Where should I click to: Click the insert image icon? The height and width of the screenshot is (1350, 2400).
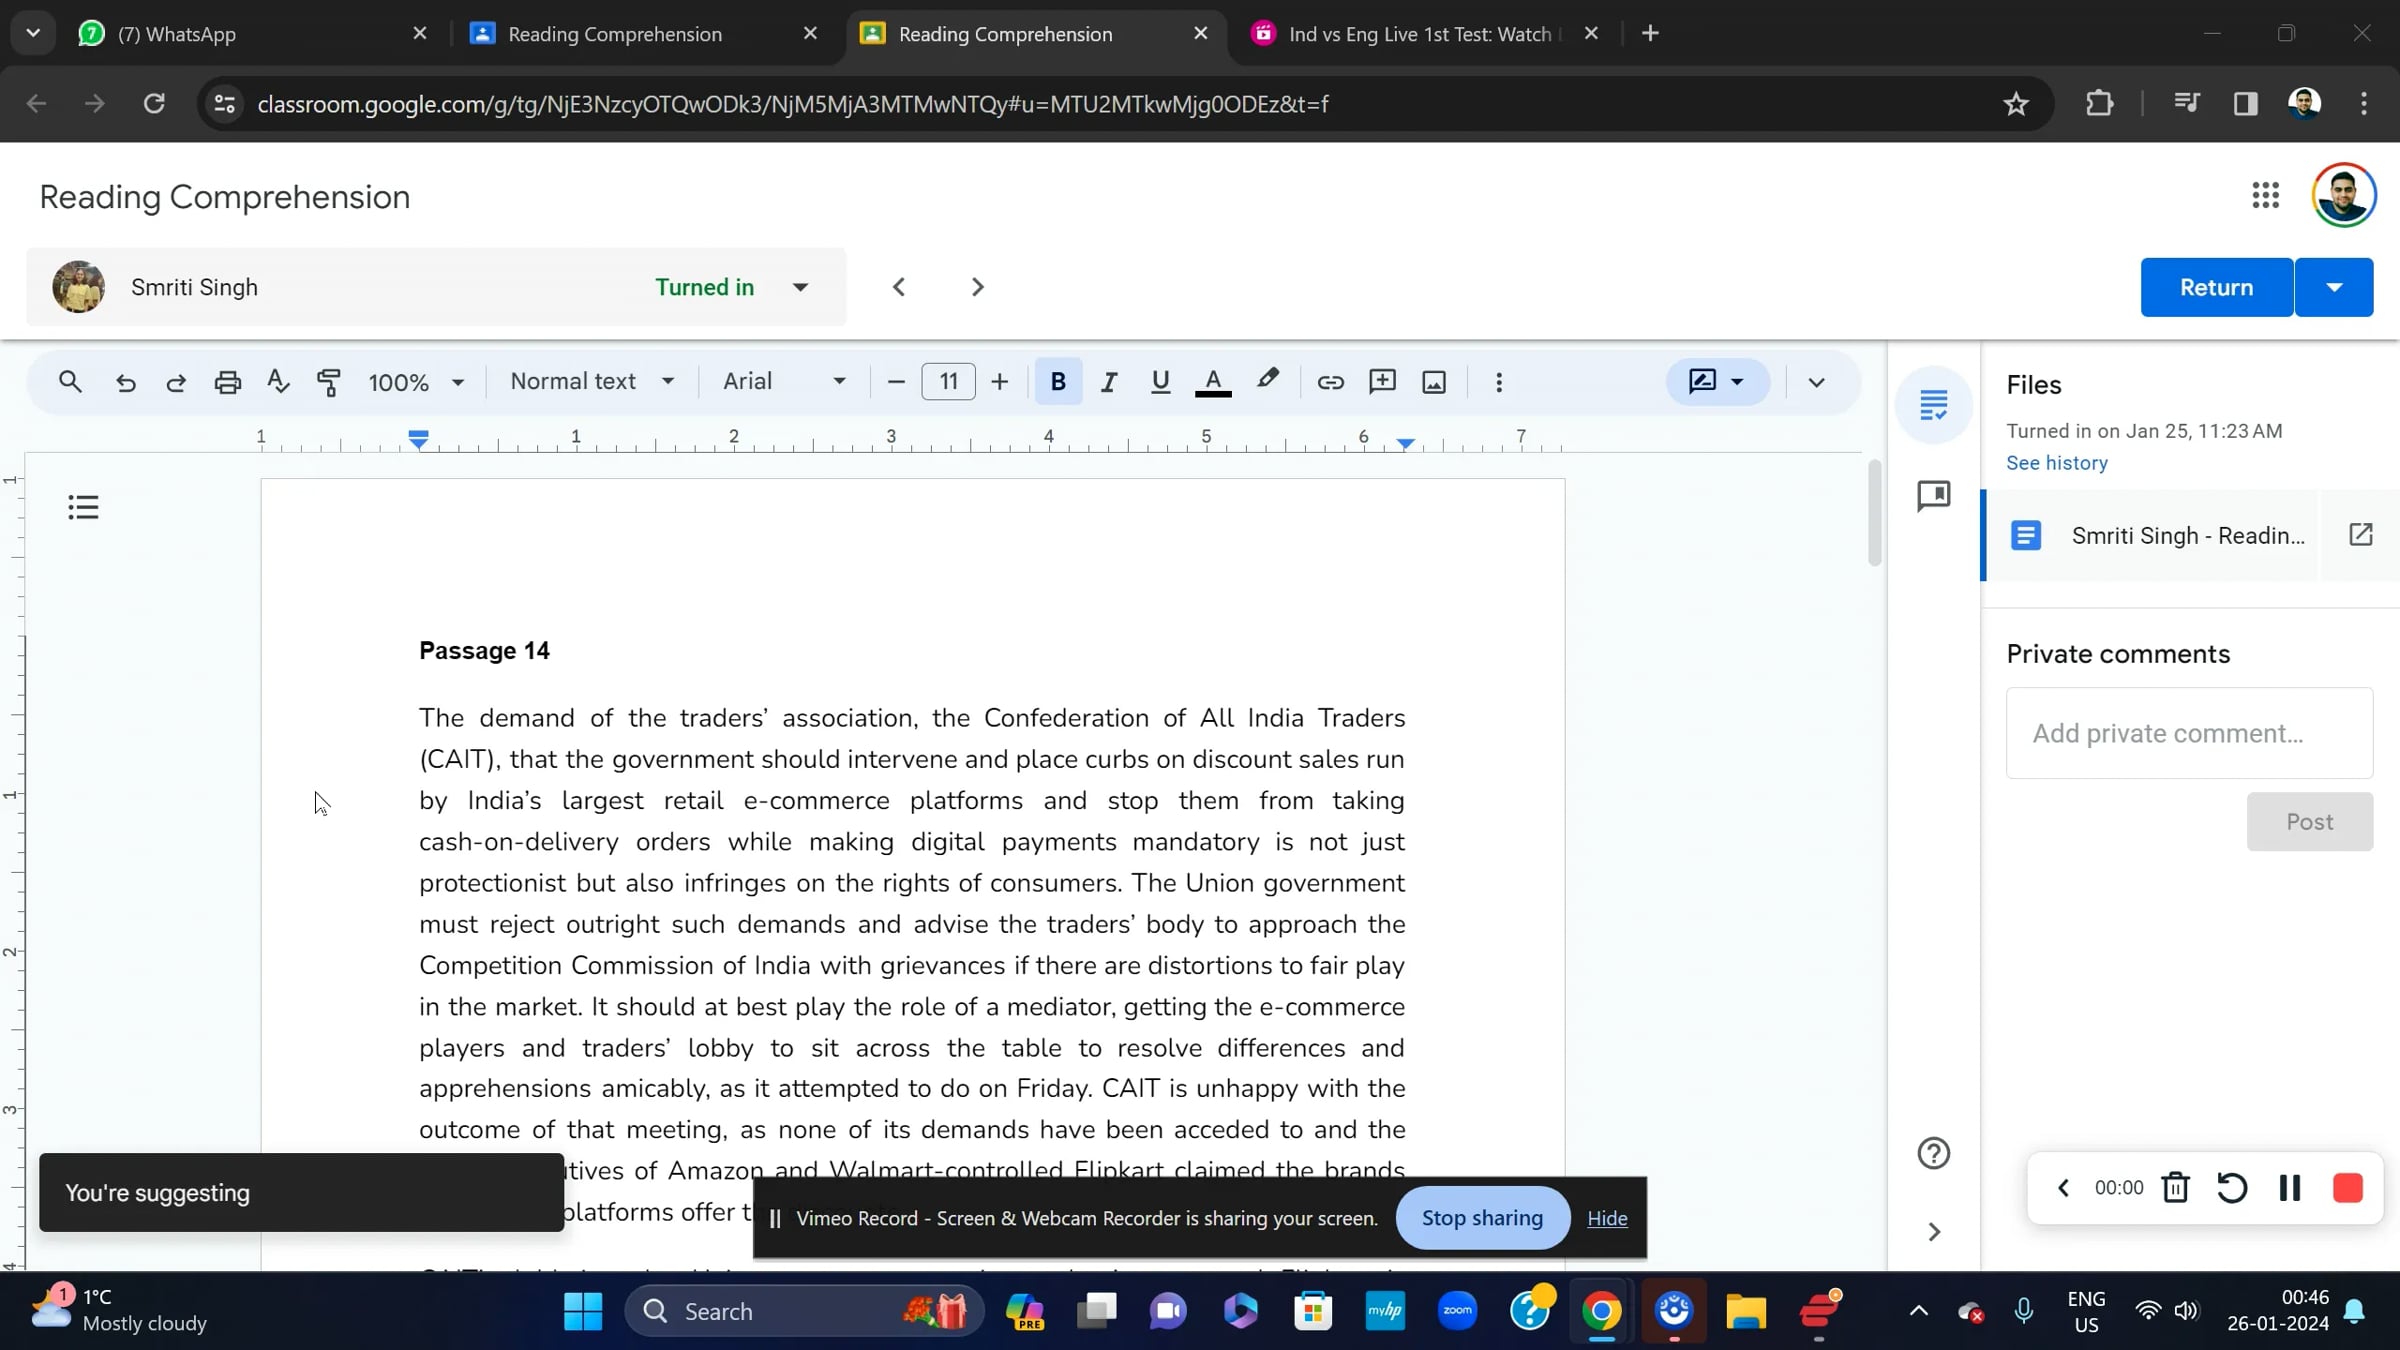[x=1434, y=382]
